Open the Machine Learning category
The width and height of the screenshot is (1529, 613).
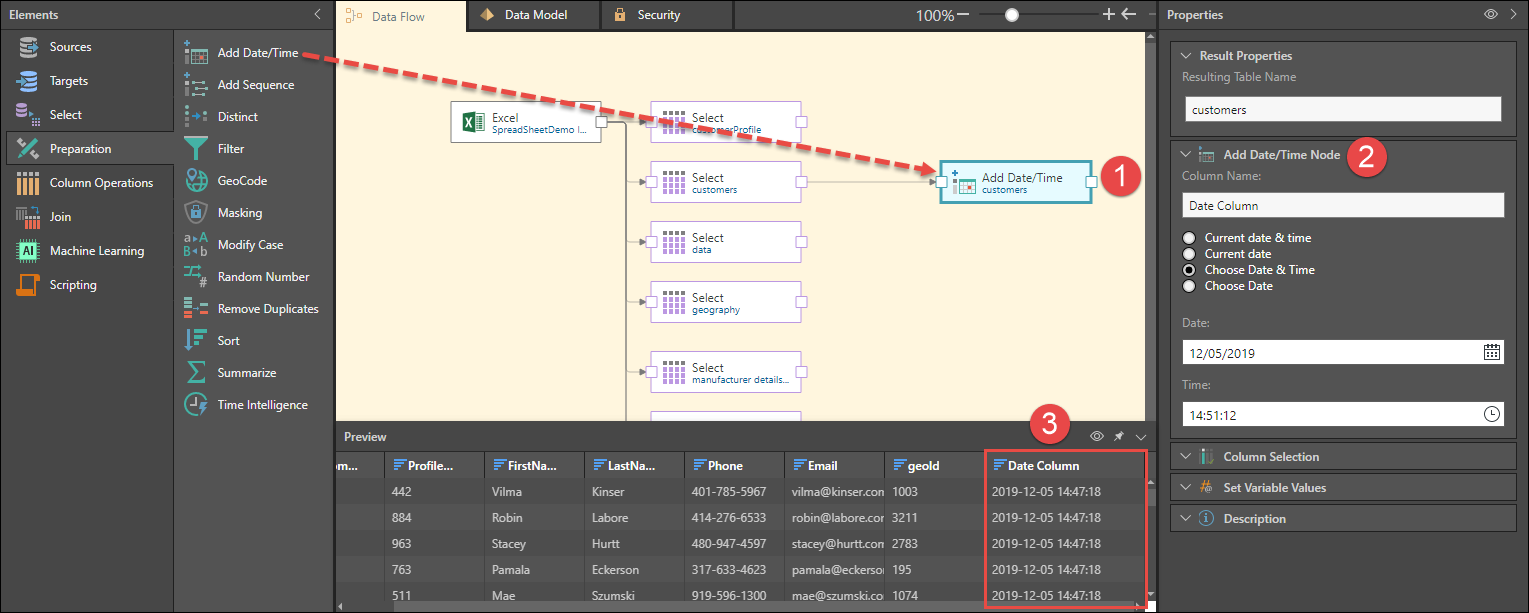point(96,251)
